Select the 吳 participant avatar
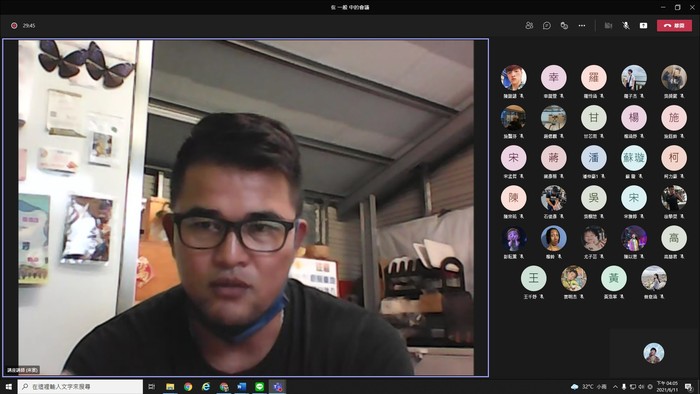The height and width of the screenshot is (394, 700). [594, 198]
